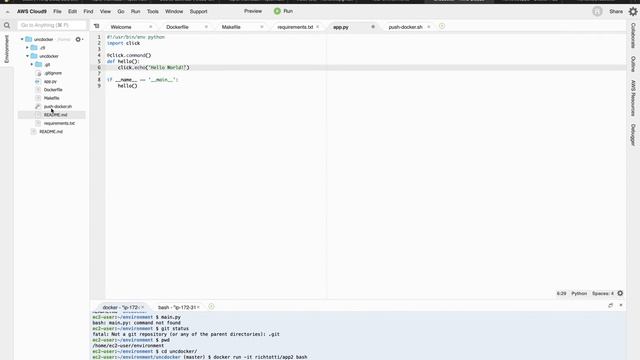
Task: Switch to the requirements.txt tab
Action: 295,27
